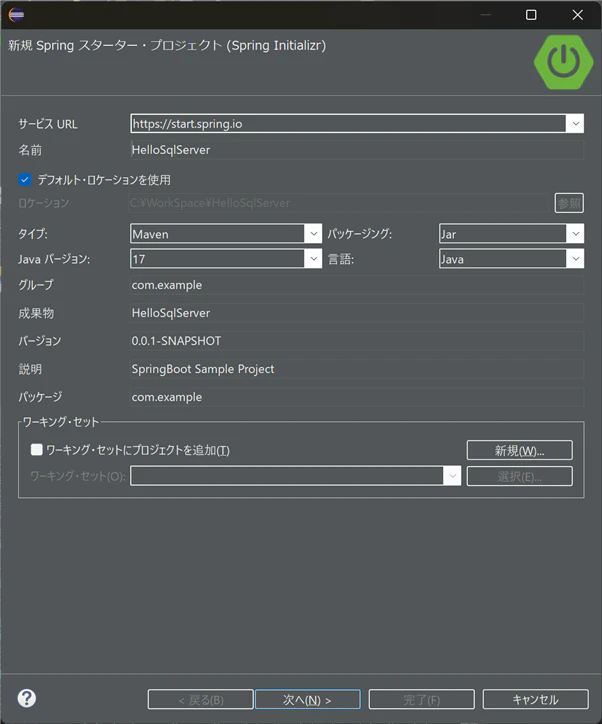Enable ワーキング・セットにプロジェクトを追加 checkbox

tap(36, 449)
